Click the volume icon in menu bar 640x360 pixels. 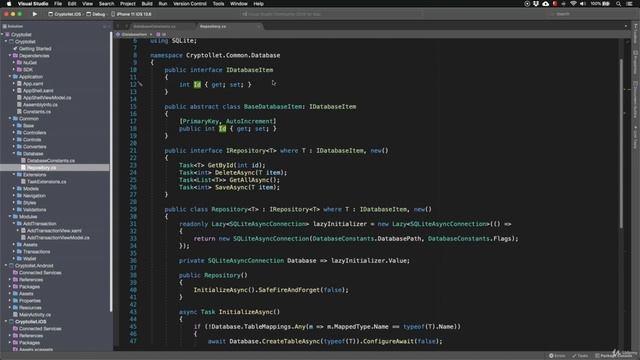(582, 4)
